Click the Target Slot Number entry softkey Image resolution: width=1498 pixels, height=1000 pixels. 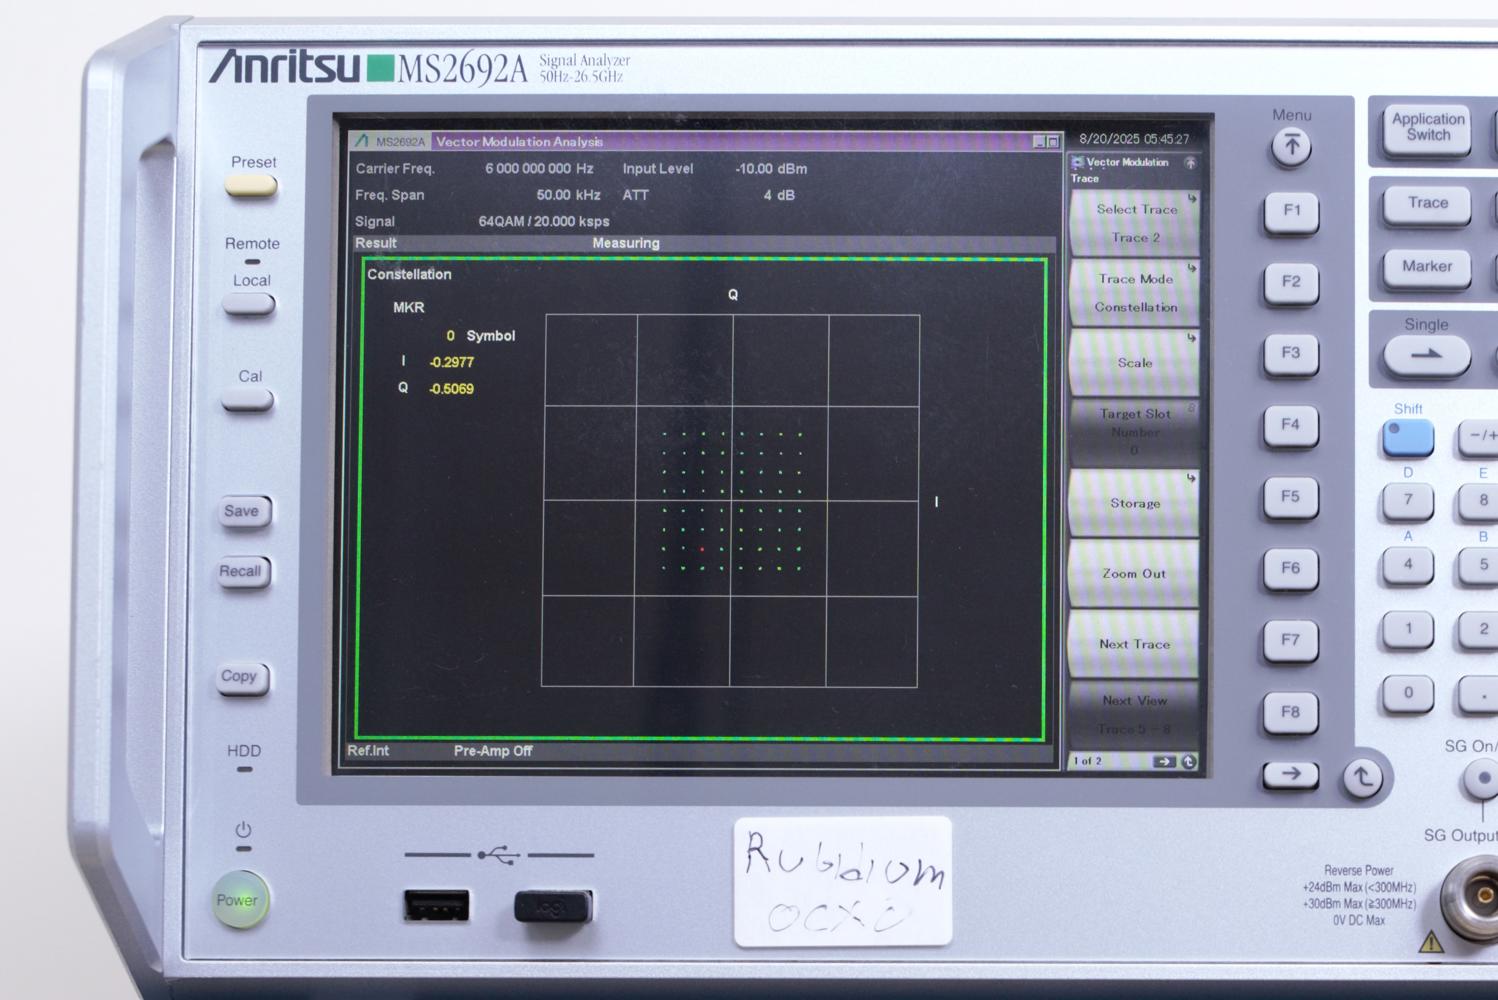coord(1134,431)
